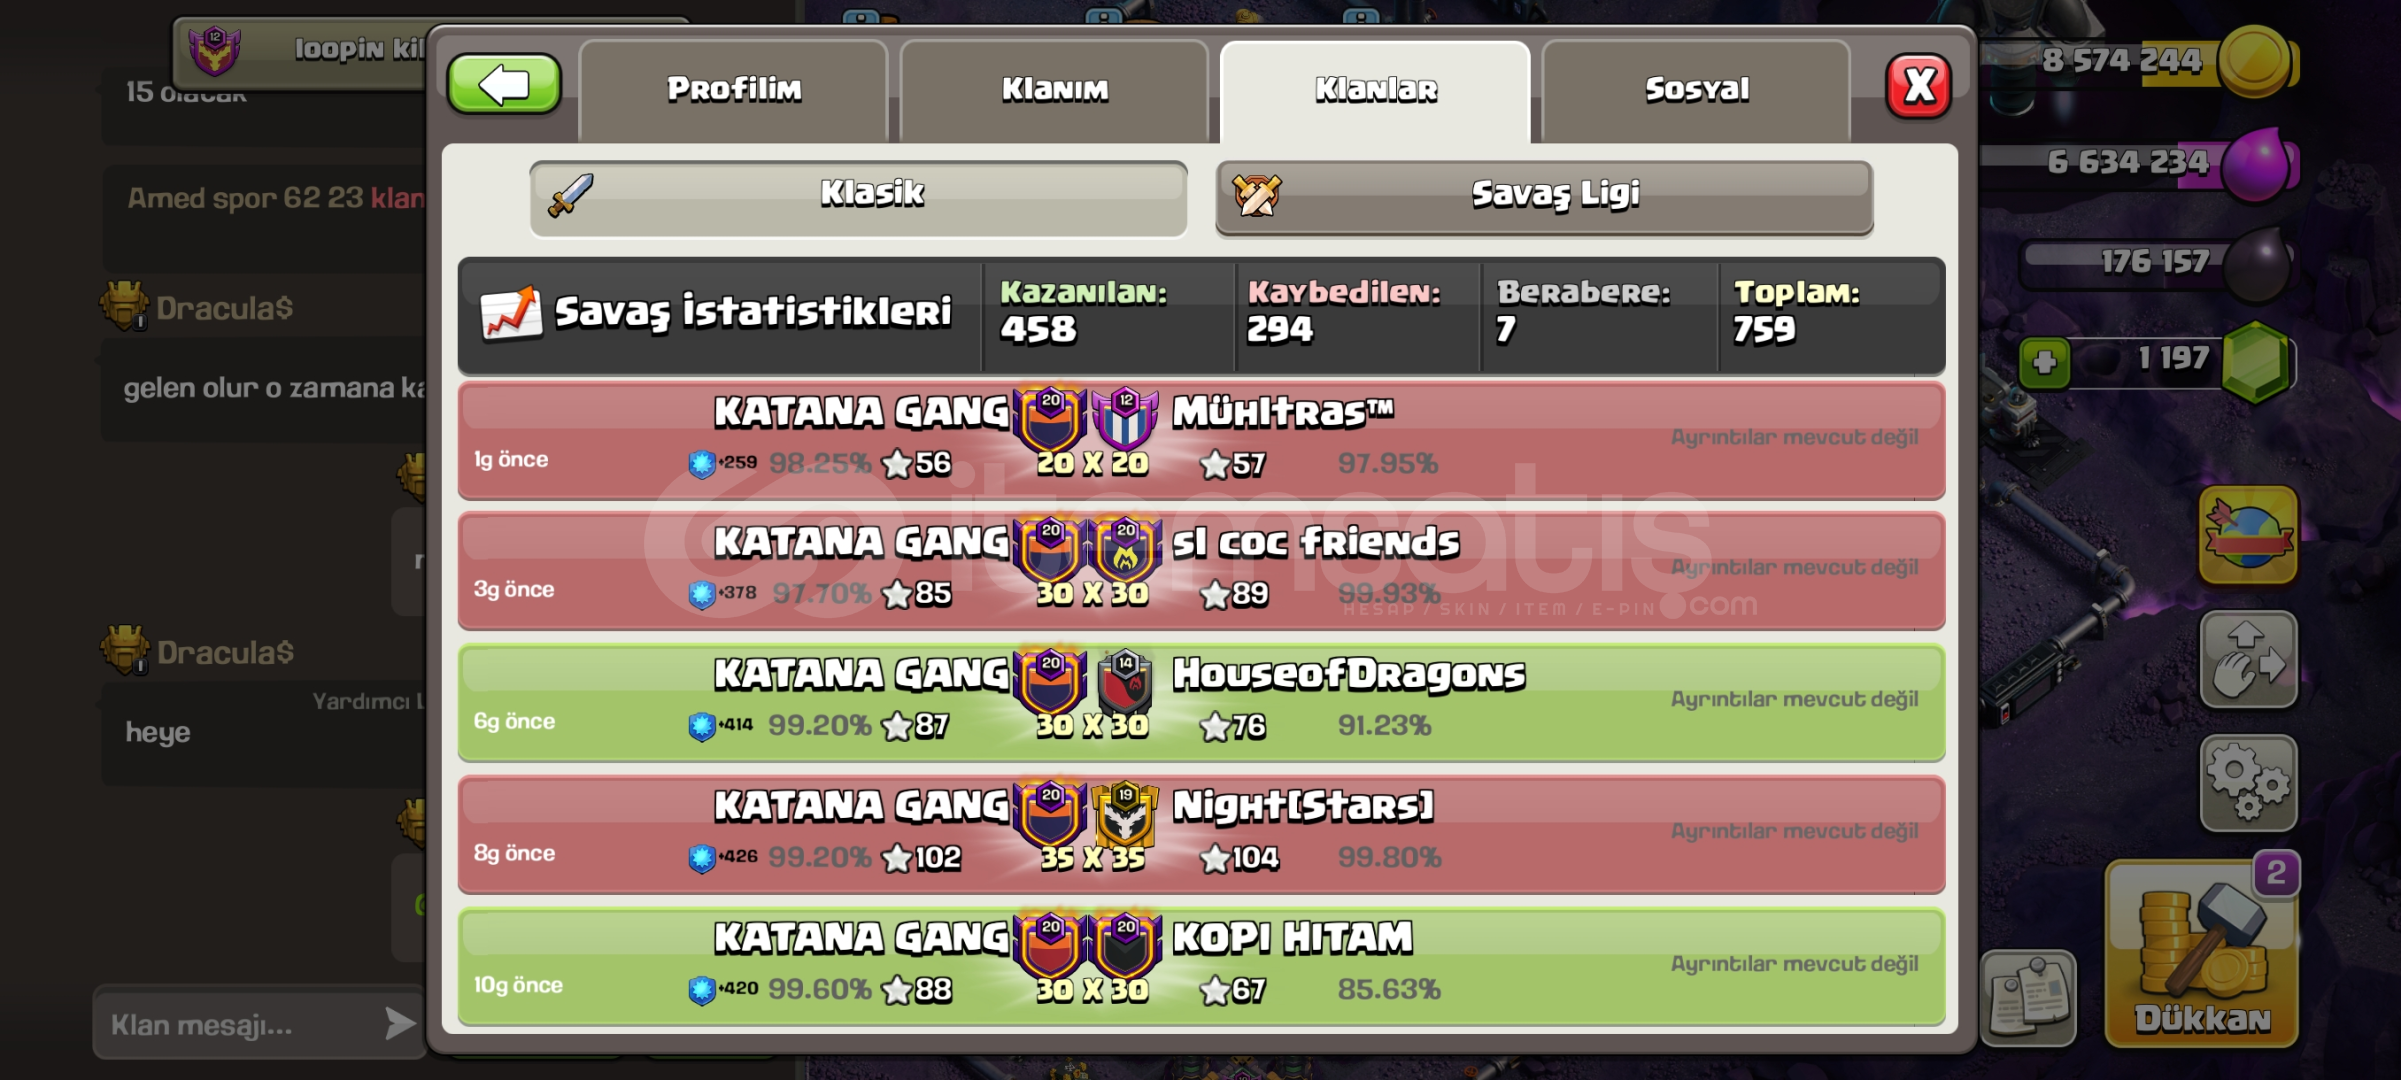Switch to the Profilim tab
Screen dimensions: 2401x1080
[734, 90]
